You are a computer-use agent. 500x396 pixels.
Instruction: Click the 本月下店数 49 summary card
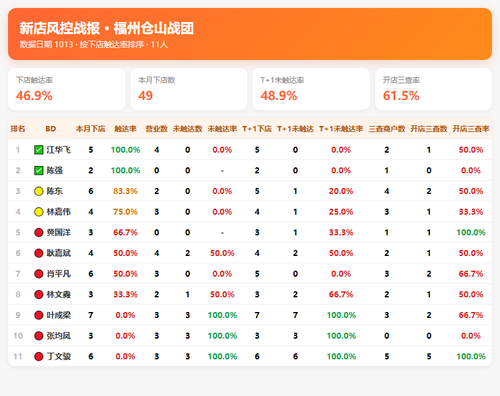click(x=189, y=89)
